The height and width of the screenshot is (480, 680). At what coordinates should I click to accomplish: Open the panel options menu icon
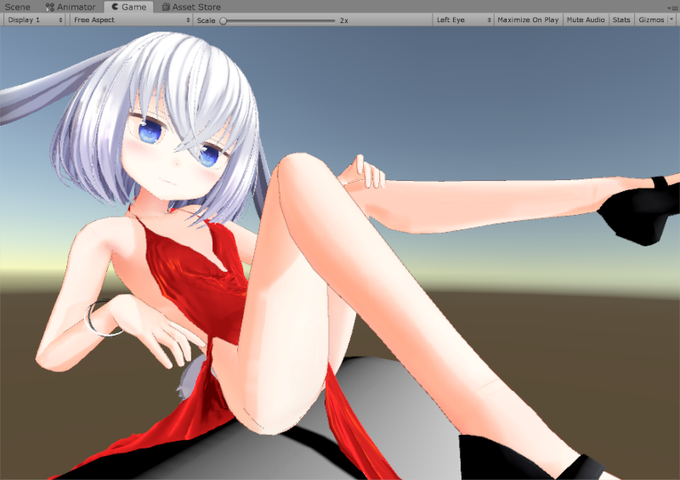(673, 8)
